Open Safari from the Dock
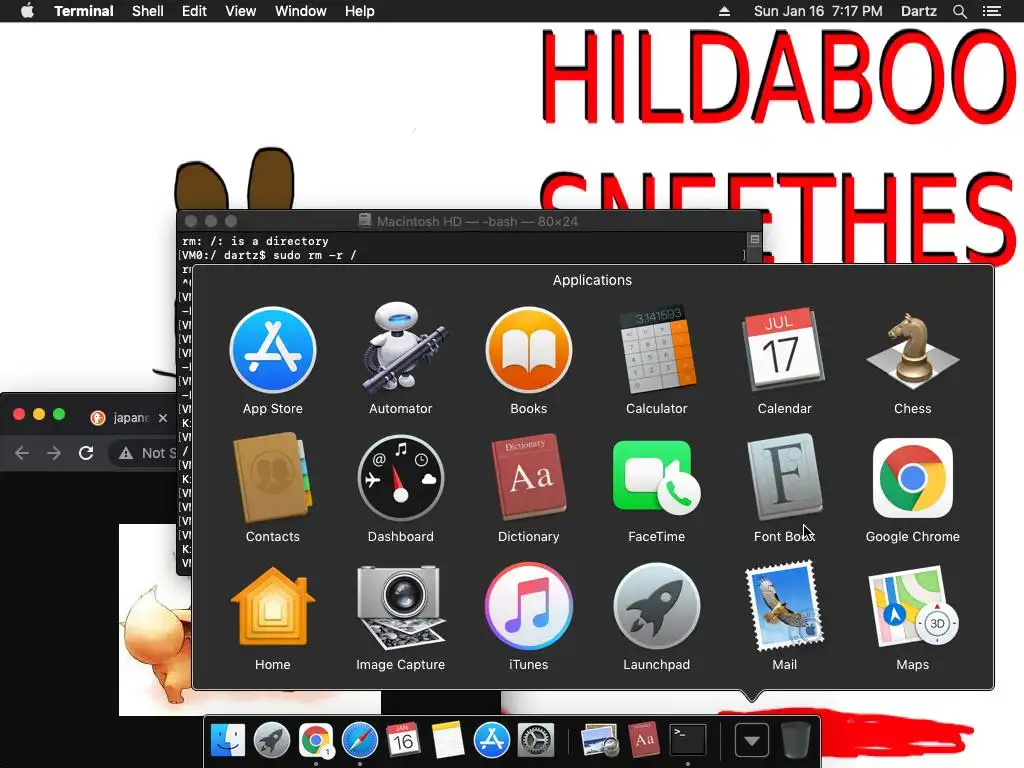The height and width of the screenshot is (768, 1024). 360,741
